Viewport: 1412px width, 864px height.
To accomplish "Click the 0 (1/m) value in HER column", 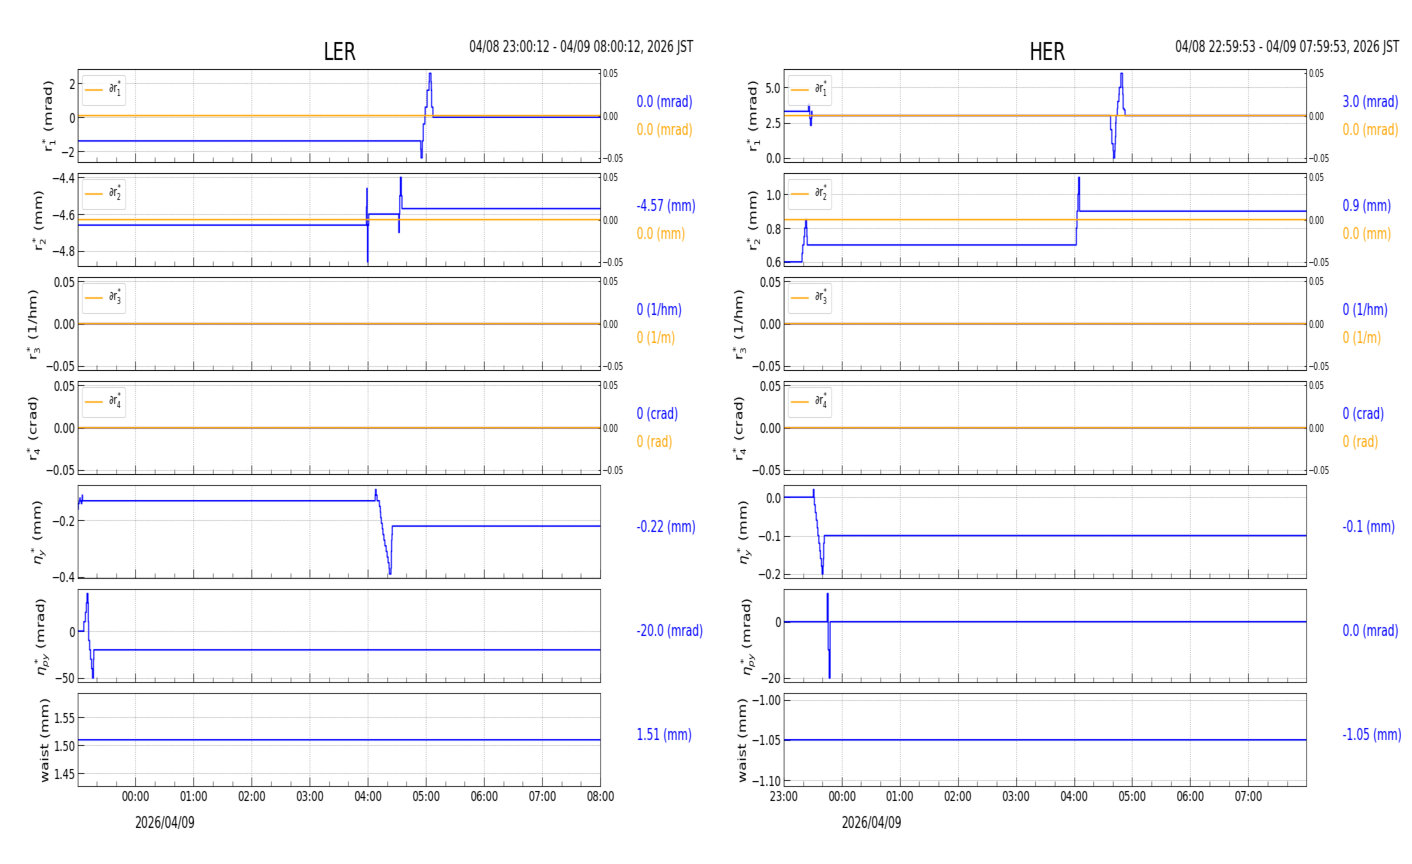I will pos(1361,337).
